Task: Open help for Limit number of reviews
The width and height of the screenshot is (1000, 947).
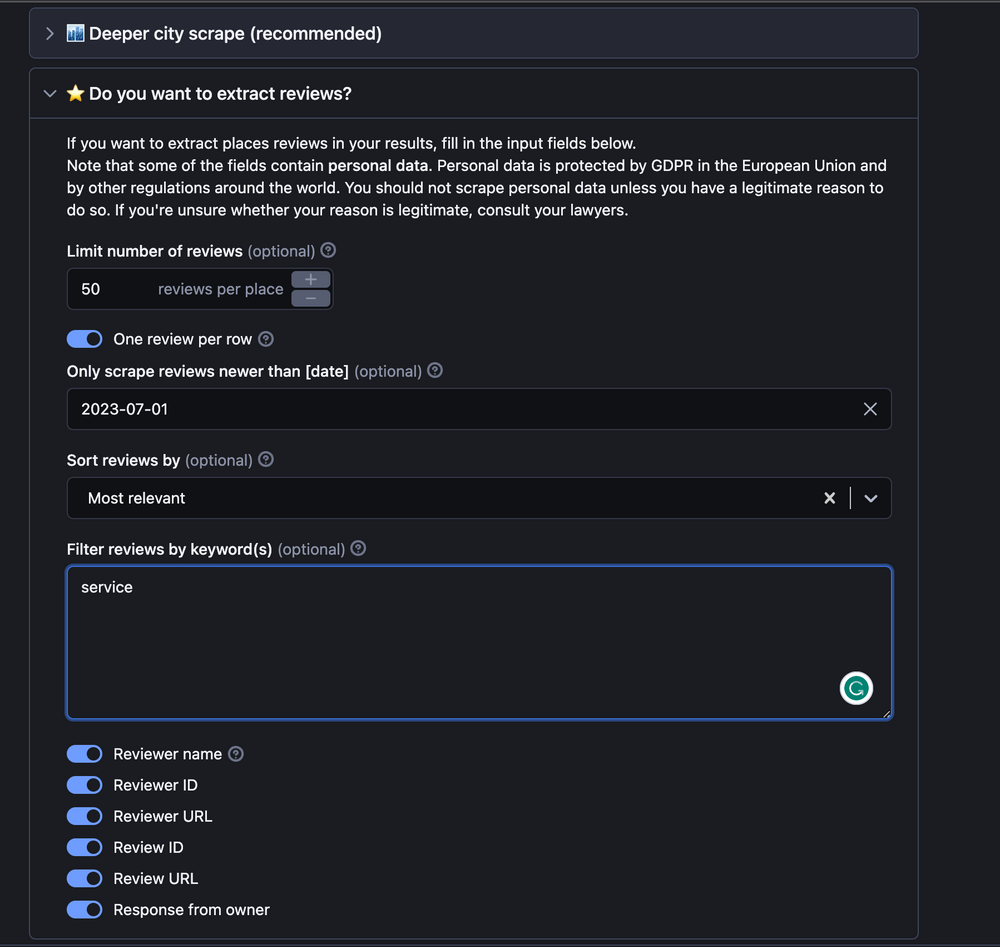Action: pyautogui.click(x=328, y=251)
